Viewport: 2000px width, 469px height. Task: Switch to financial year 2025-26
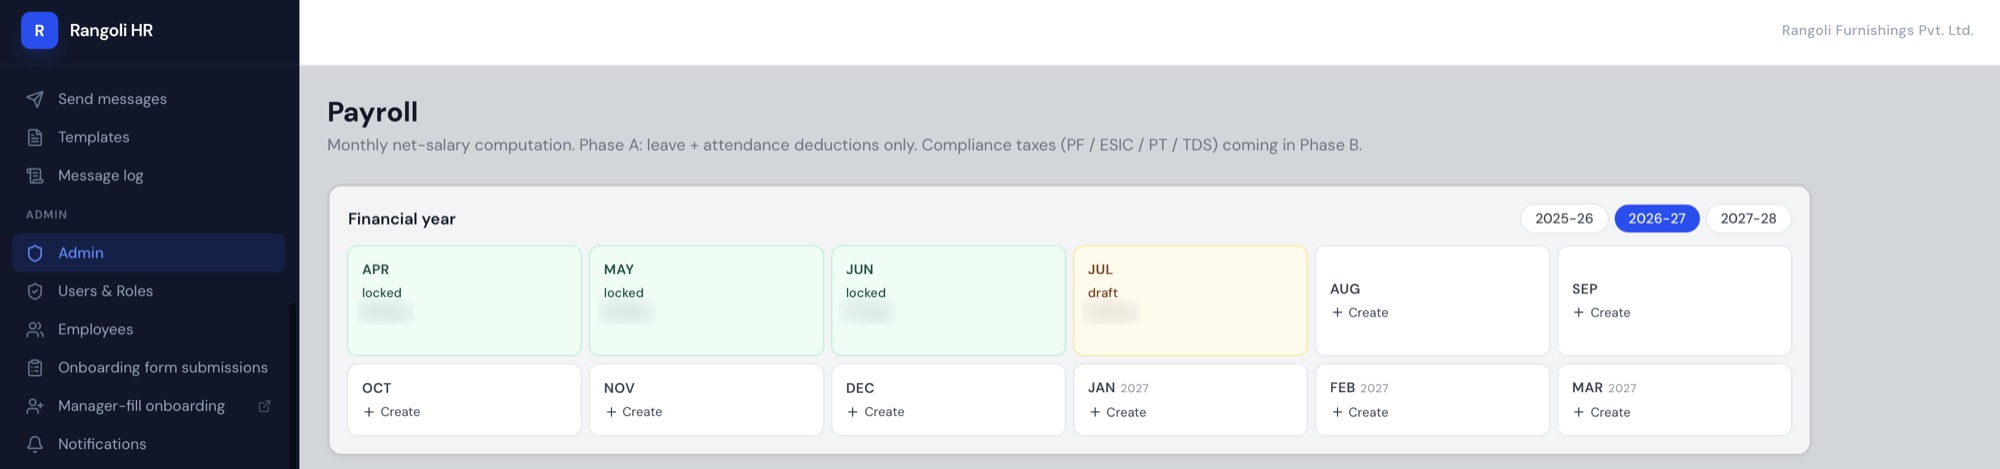pyautogui.click(x=1564, y=218)
